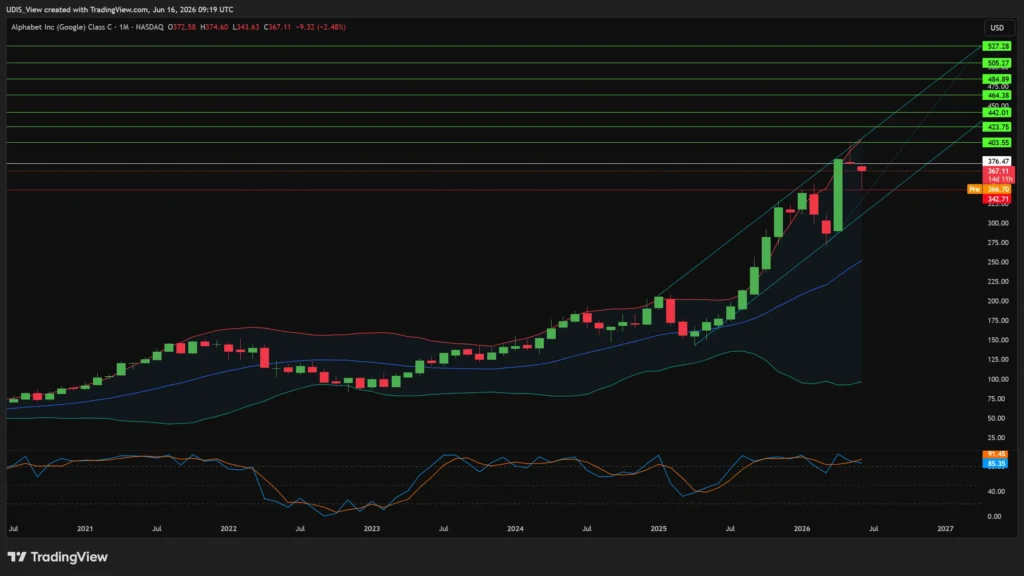This screenshot has width=1024, height=576.
Task: Click the Alphabet Inc (Google) Class C symbol title
Action: pos(61,27)
